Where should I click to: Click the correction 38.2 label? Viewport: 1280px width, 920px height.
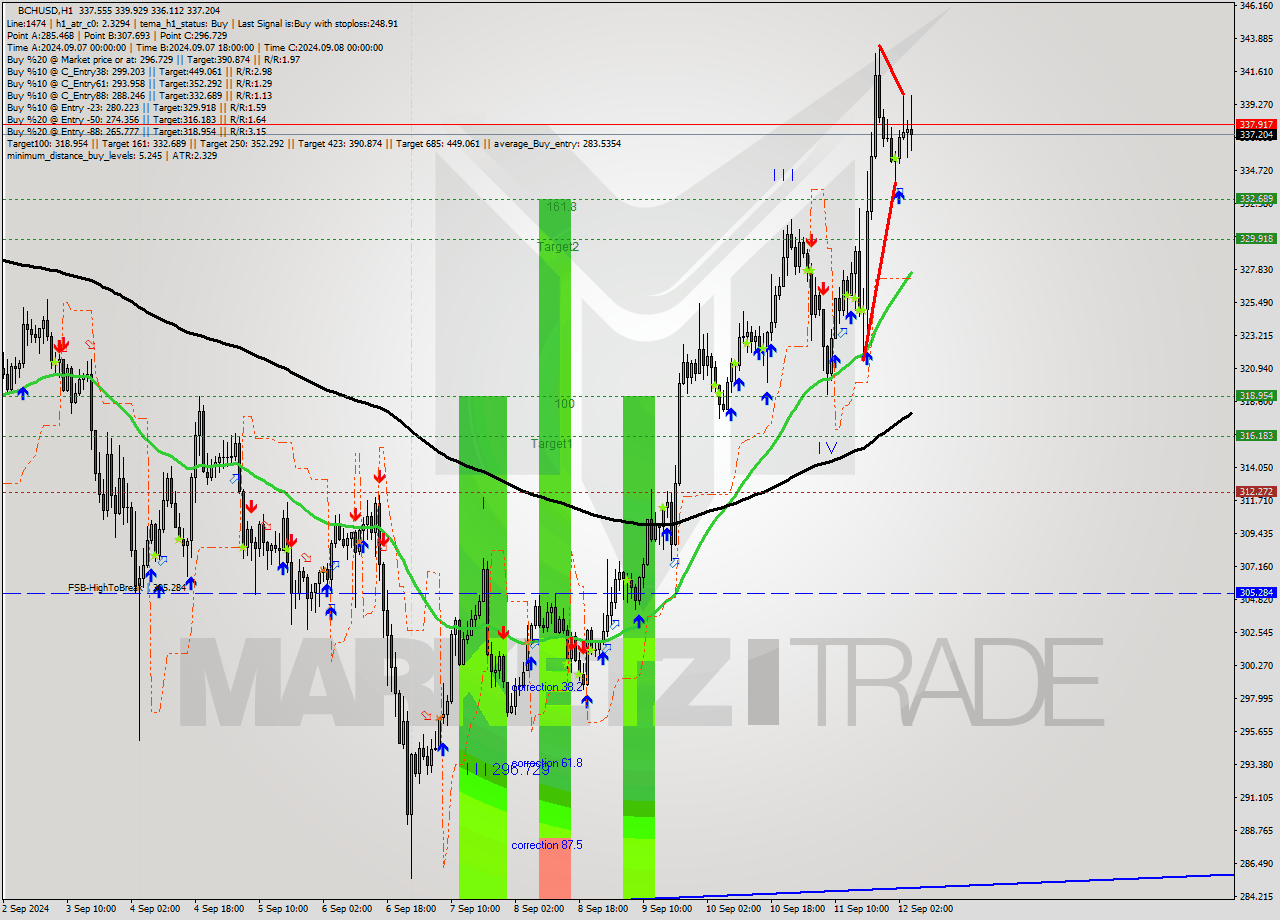click(x=547, y=687)
